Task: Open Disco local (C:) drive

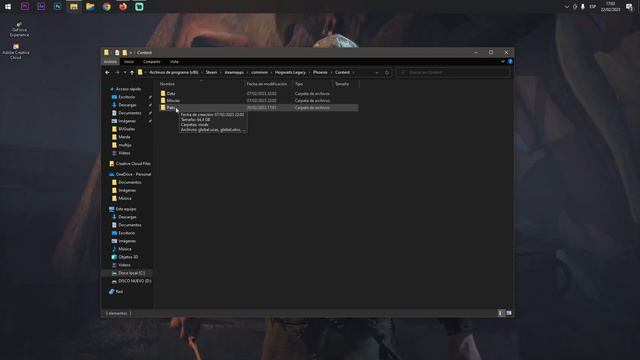Action: [x=131, y=273]
